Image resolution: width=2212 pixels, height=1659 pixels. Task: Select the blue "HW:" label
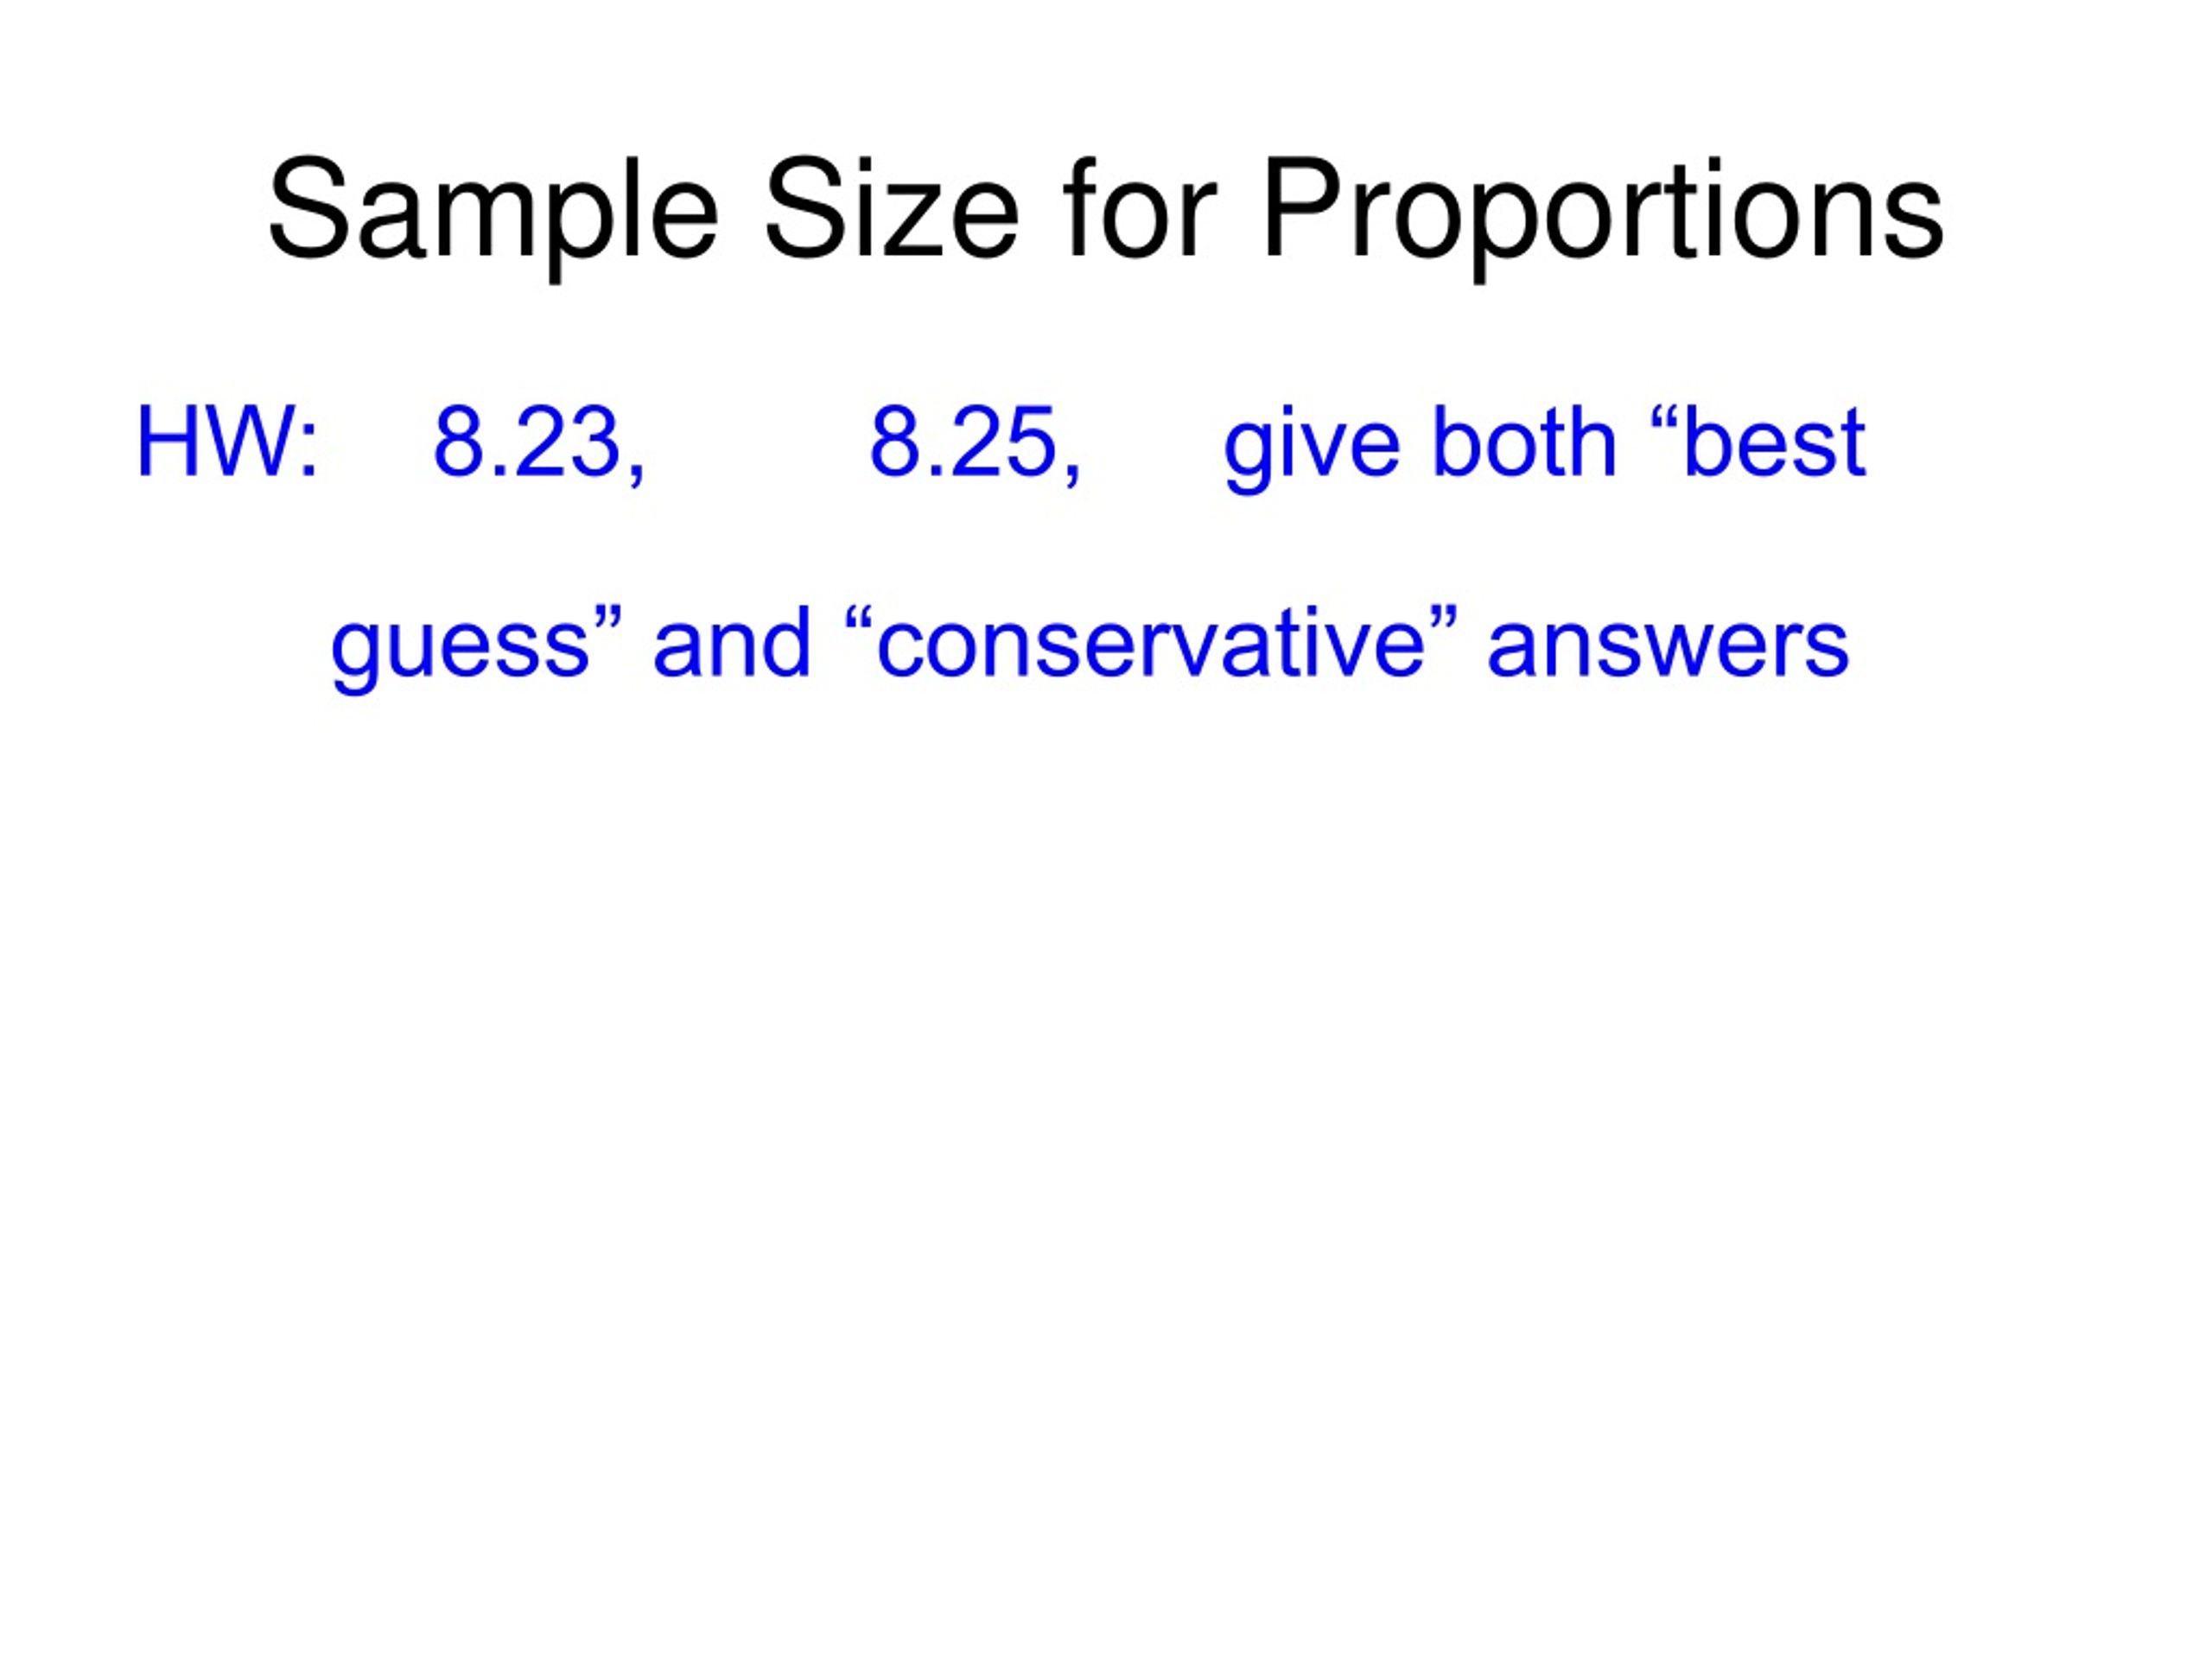point(227,442)
